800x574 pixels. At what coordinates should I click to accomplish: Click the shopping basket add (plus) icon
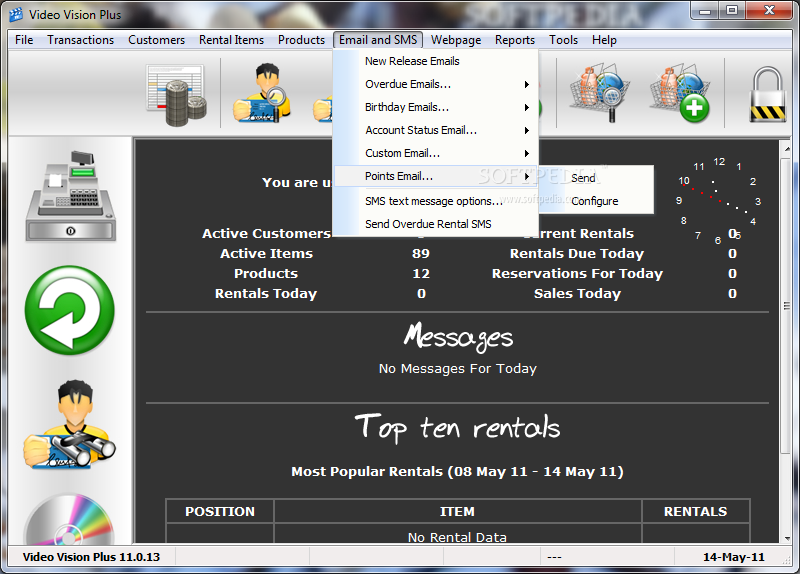[680, 93]
